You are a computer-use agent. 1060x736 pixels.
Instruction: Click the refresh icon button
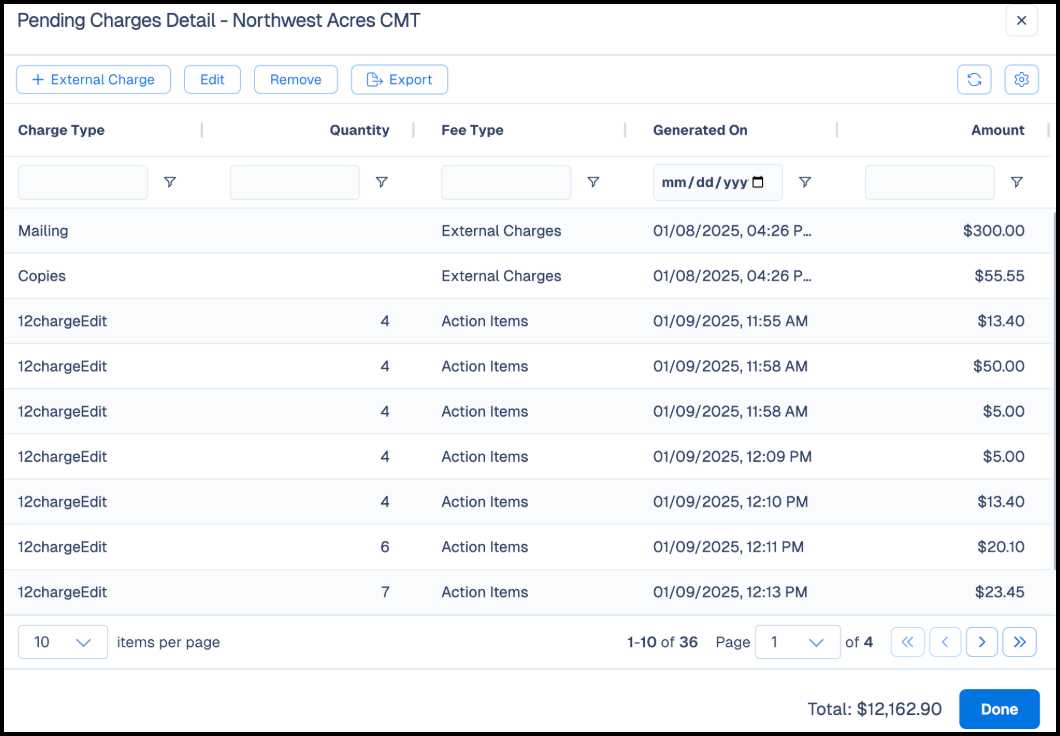[x=974, y=80]
